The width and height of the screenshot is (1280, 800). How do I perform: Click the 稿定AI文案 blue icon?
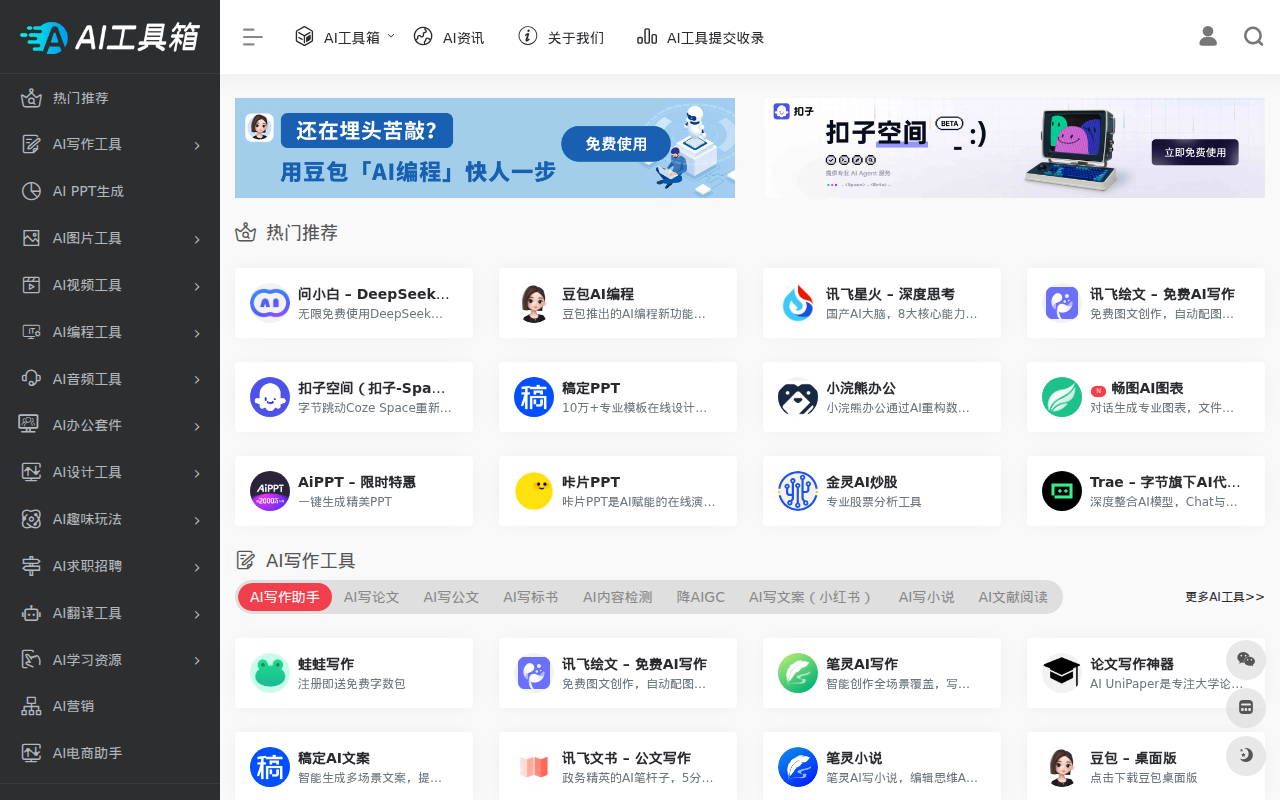click(270, 767)
